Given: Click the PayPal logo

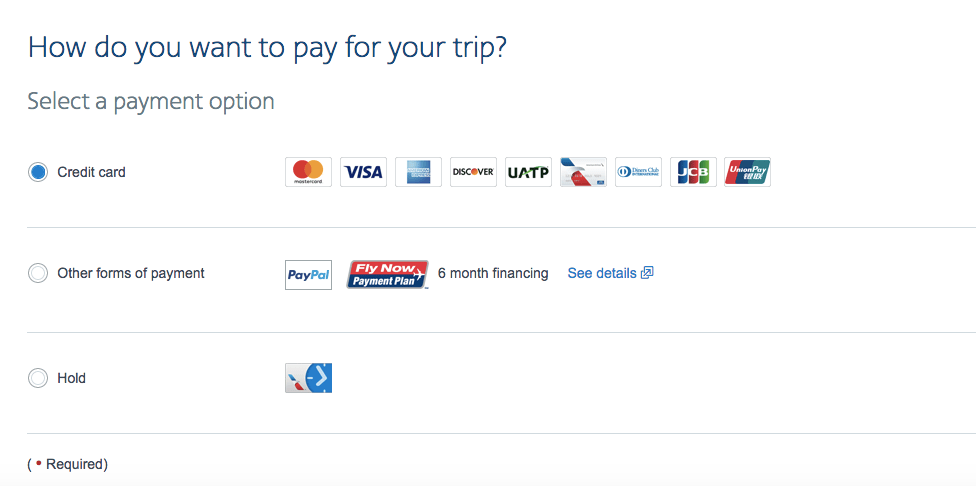Looking at the screenshot, I should click(308, 274).
